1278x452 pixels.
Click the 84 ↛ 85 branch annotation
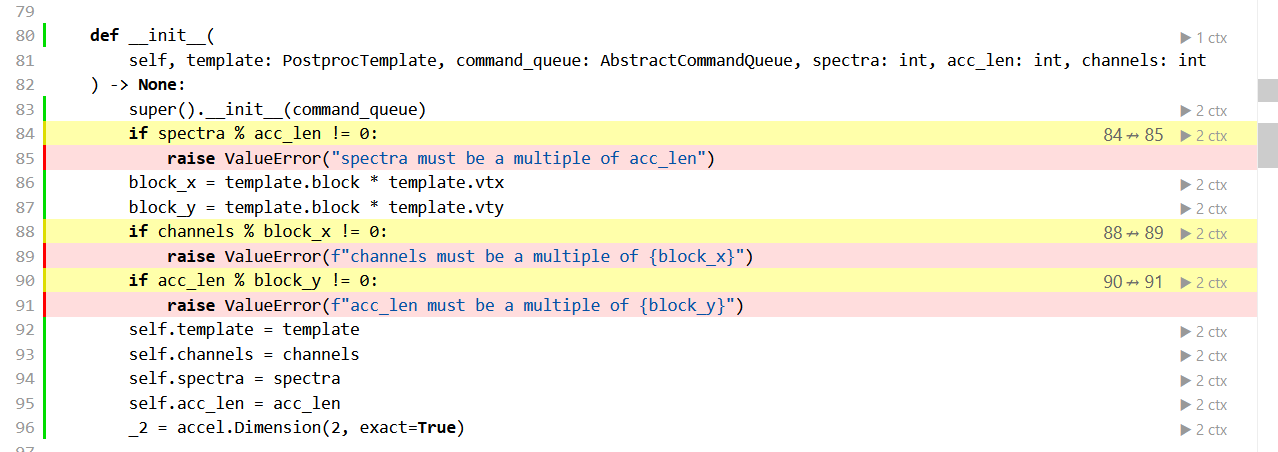click(1133, 136)
